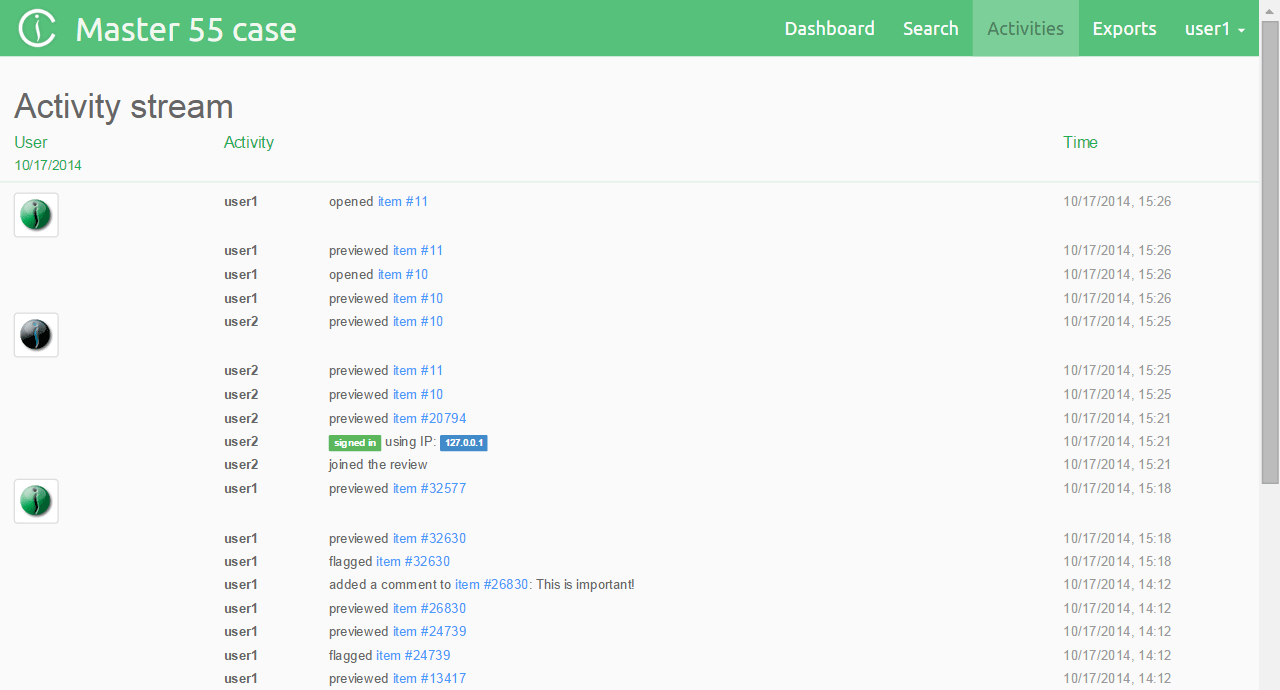The width and height of the screenshot is (1280, 690).
Task: Click the vertical scrollbar thumb
Action: tap(1269, 250)
